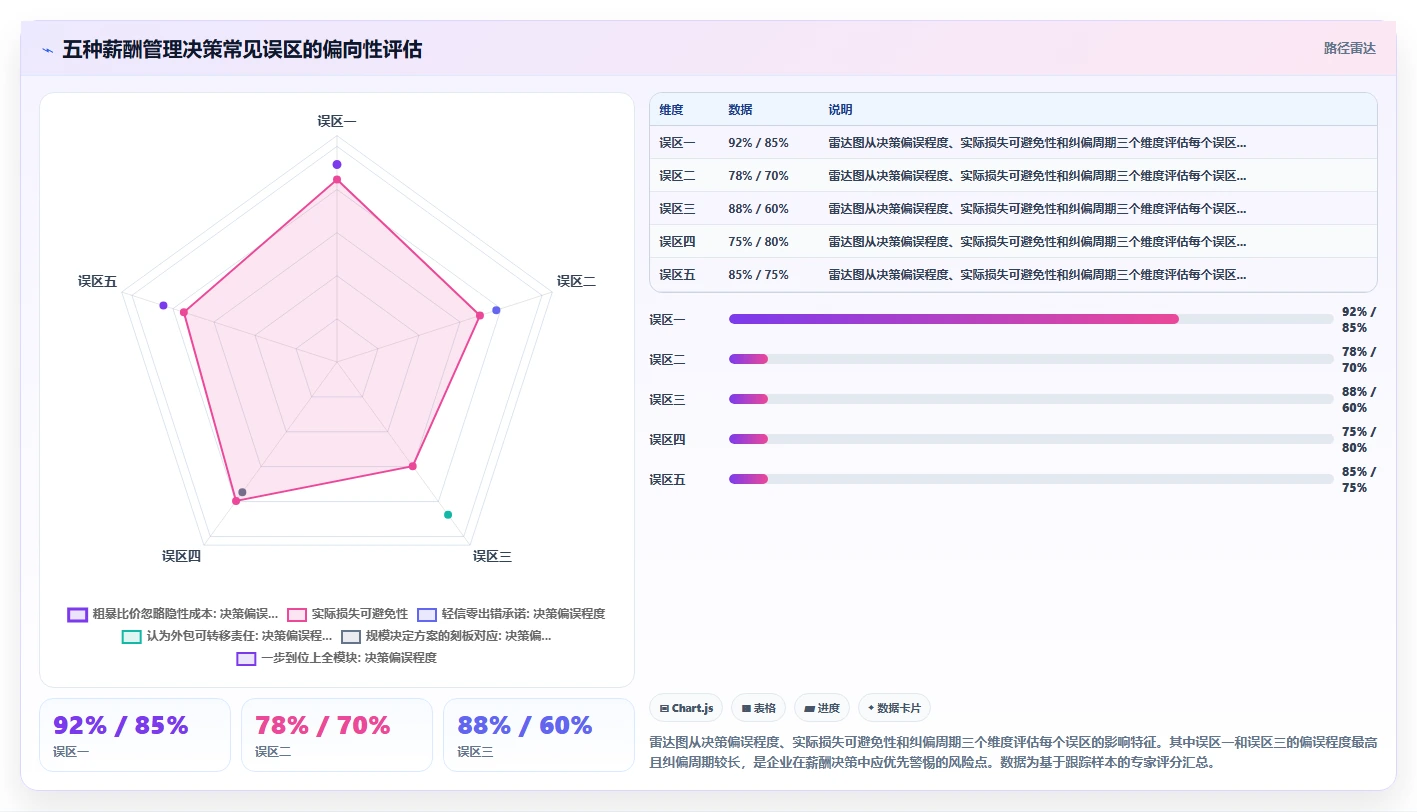Click the blue data point near radar axis 误区二
Viewport: 1417px width, 812px height.
pos(496,310)
